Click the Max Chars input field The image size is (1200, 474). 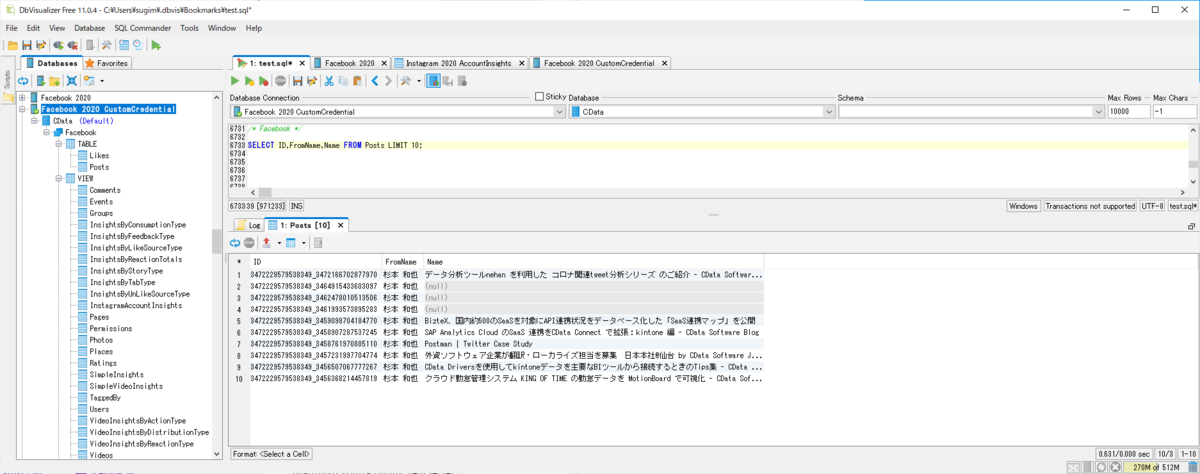(1174, 112)
